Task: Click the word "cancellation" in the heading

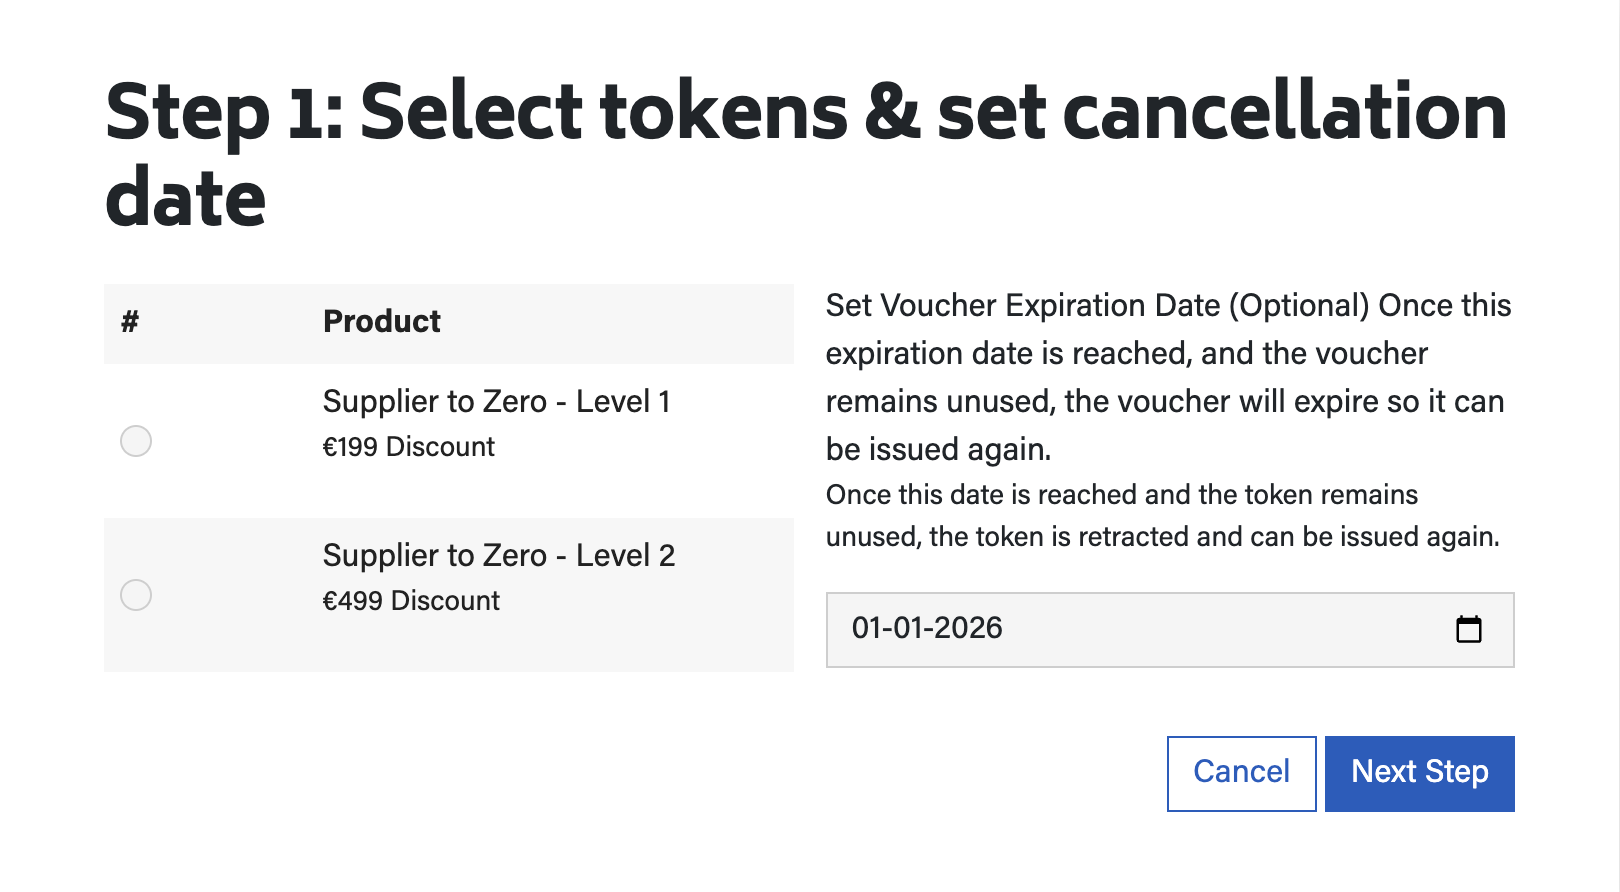Action: (1284, 112)
